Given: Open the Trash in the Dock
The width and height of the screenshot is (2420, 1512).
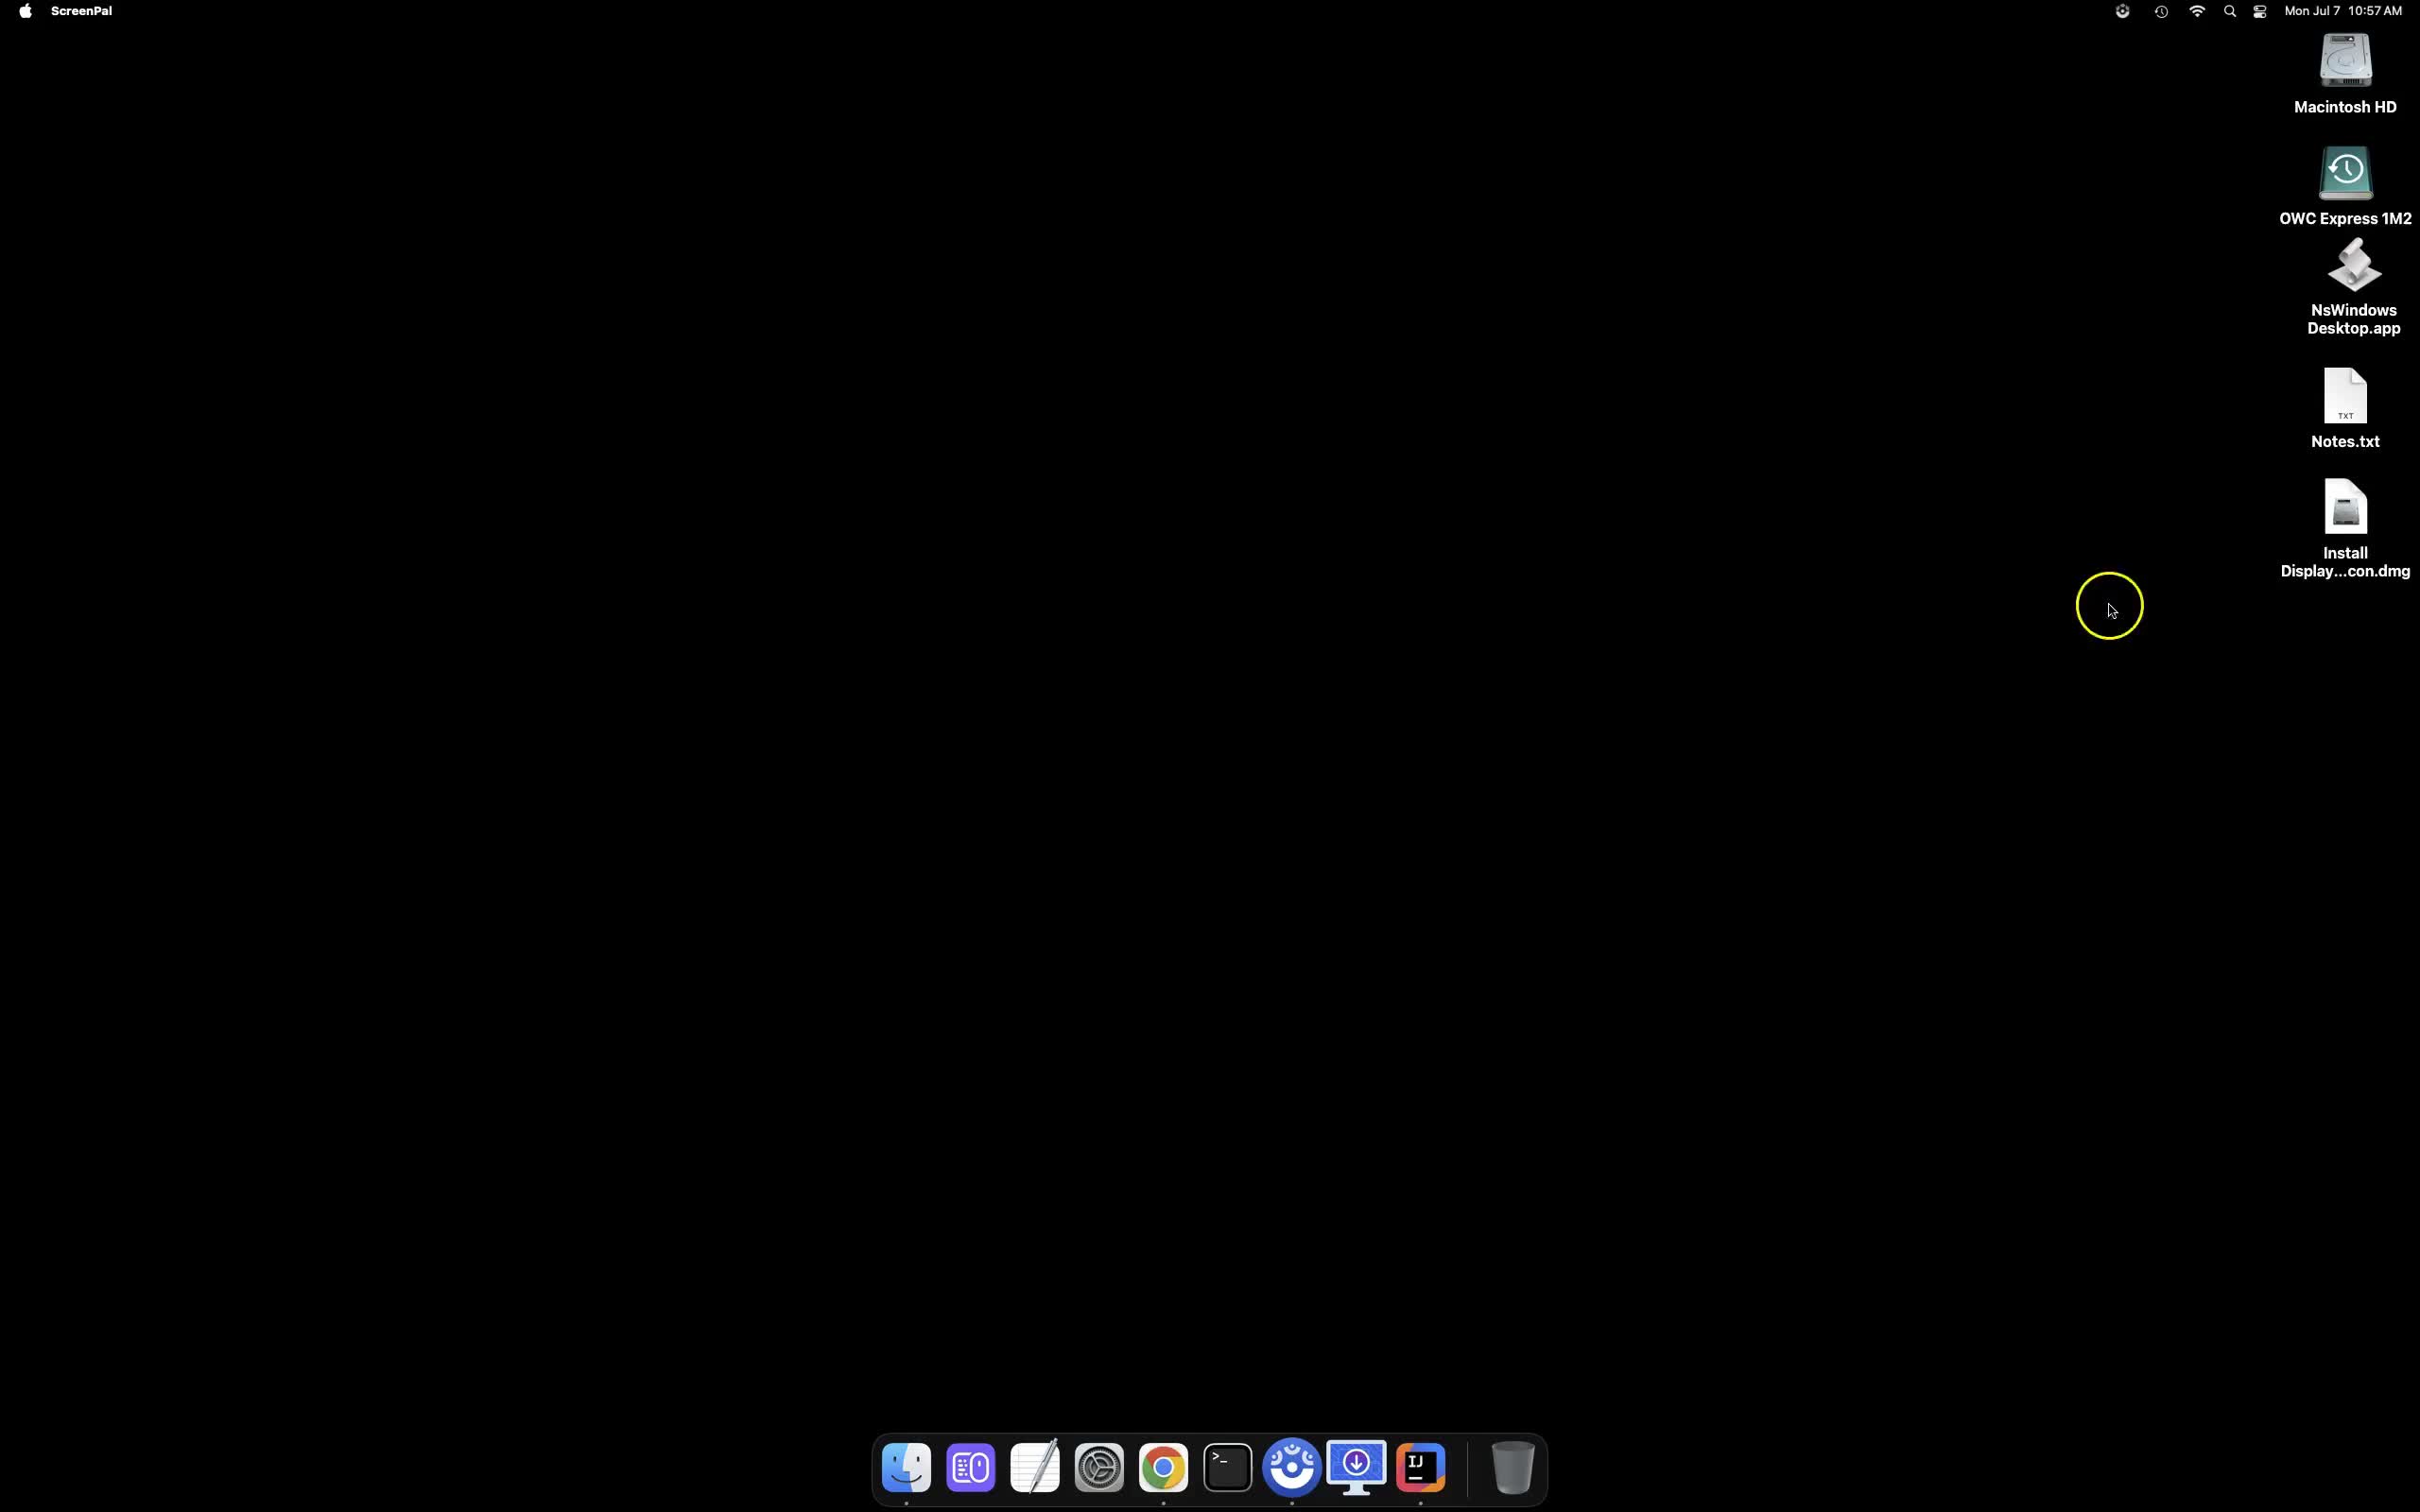Looking at the screenshot, I should tap(1512, 1467).
